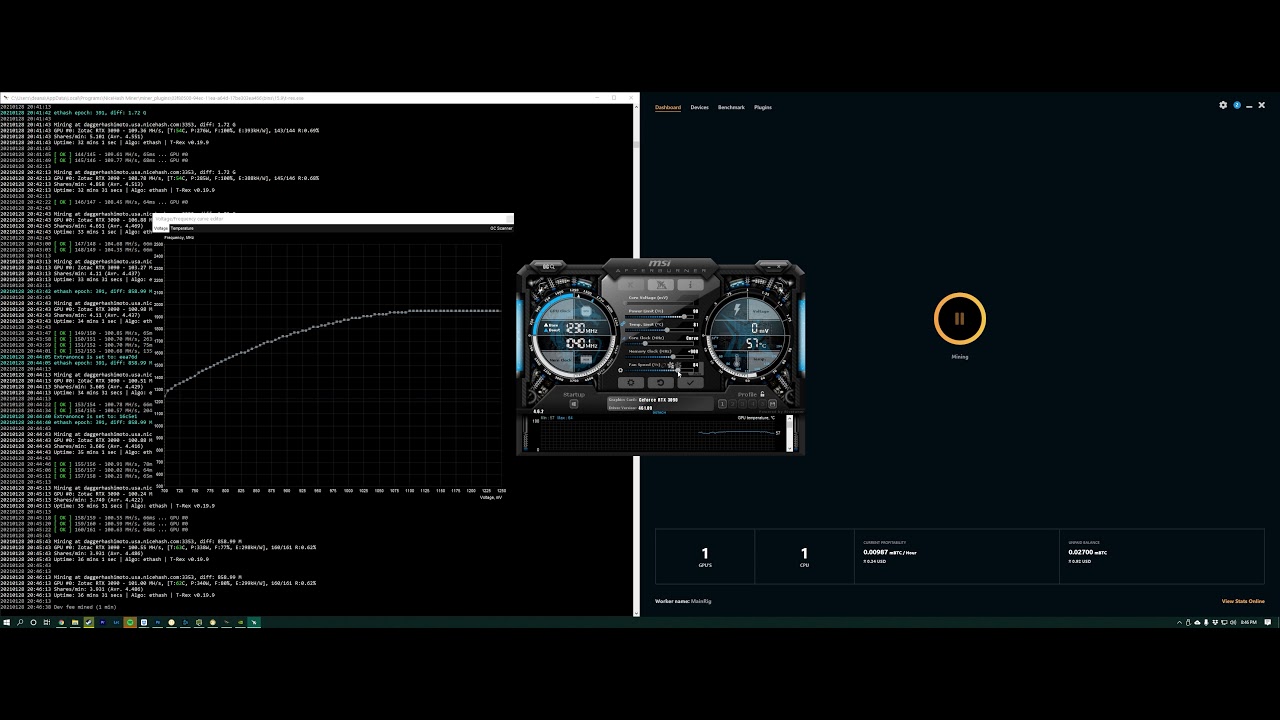Image resolution: width=1280 pixels, height=720 pixels.
Task: Select Voltage tab in curve editor
Action: tap(160, 228)
